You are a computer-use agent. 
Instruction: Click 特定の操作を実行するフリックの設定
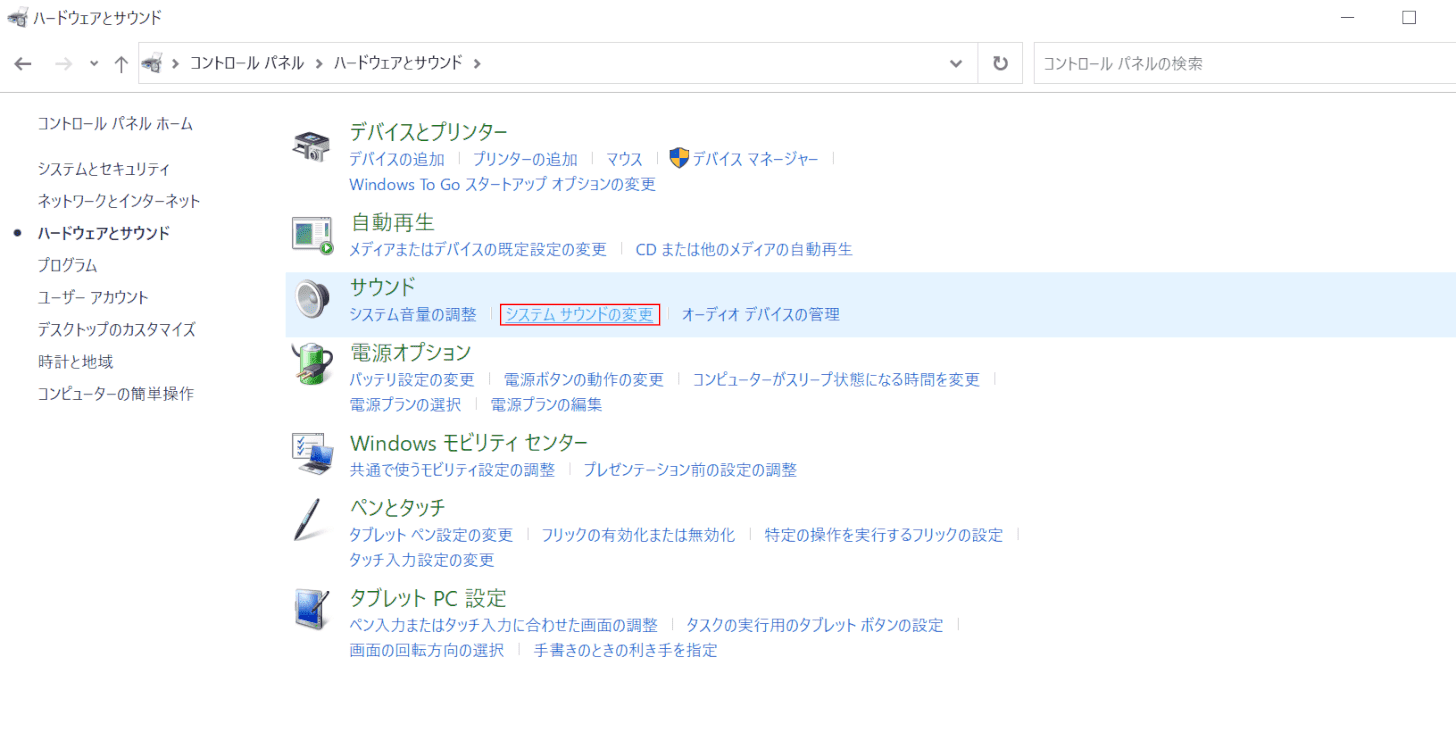coord(884,534)
